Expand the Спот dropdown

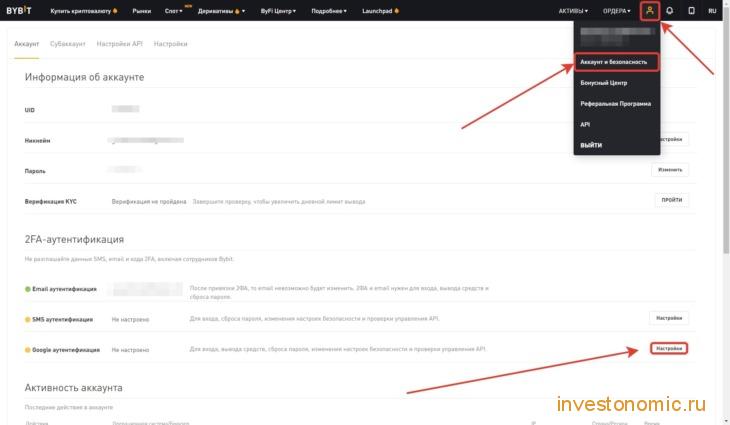coord(174,11)
